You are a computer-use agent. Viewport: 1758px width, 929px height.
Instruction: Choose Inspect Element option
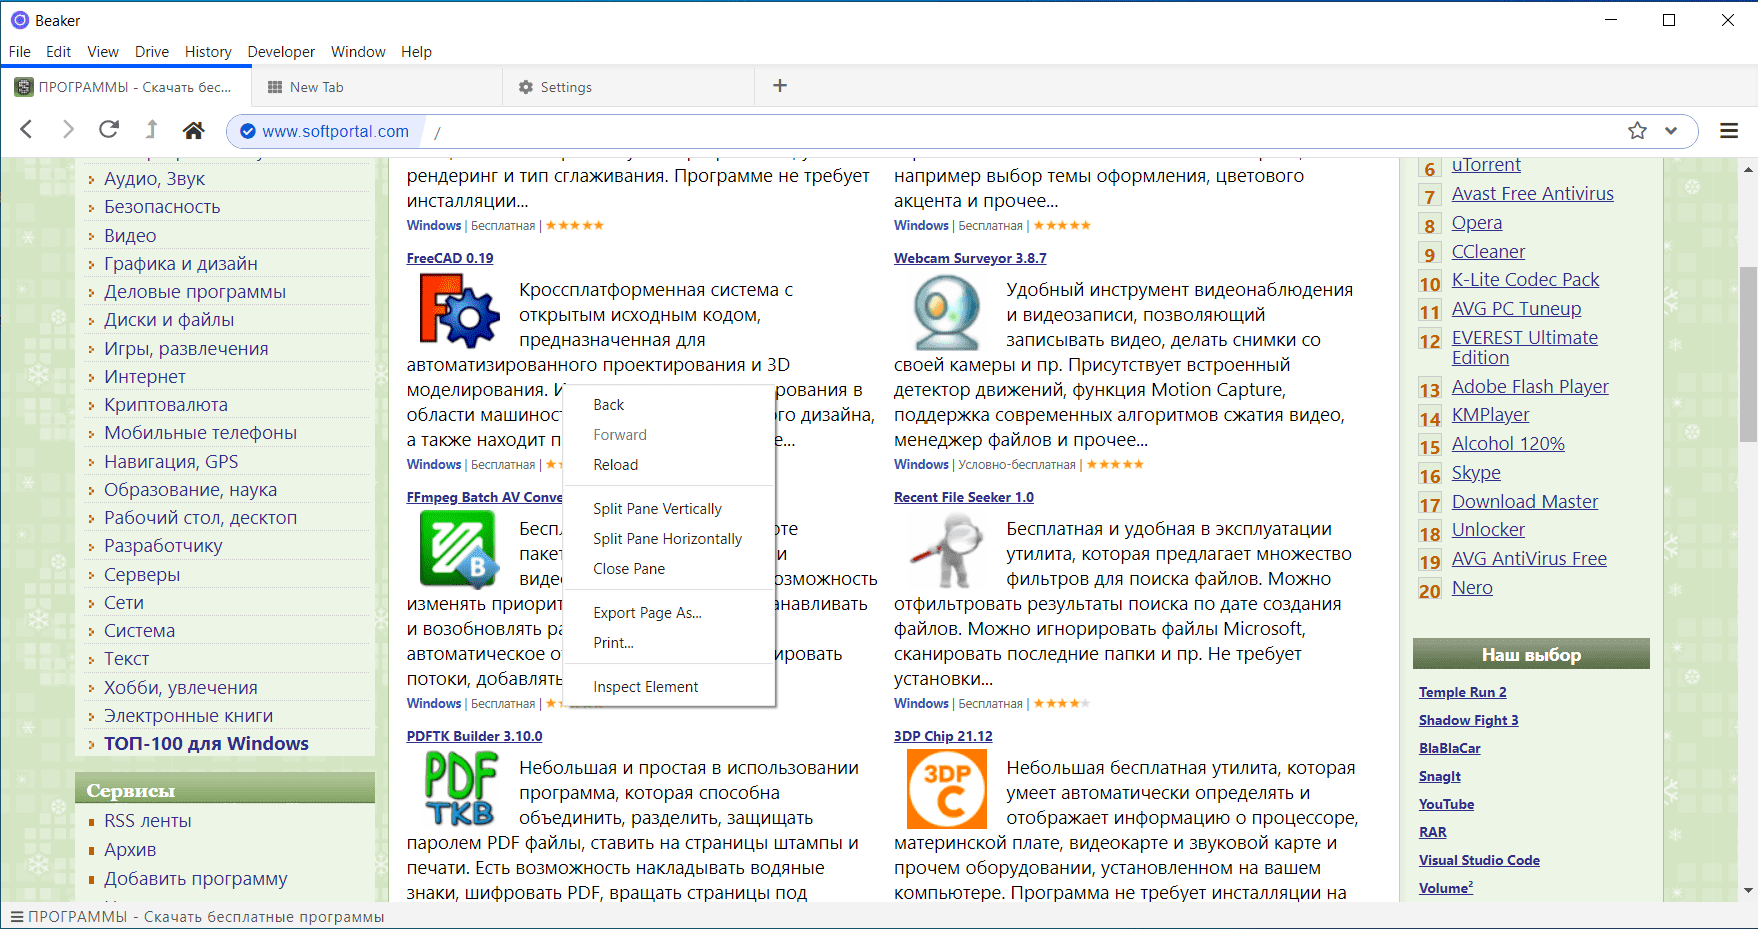(669, 687)
